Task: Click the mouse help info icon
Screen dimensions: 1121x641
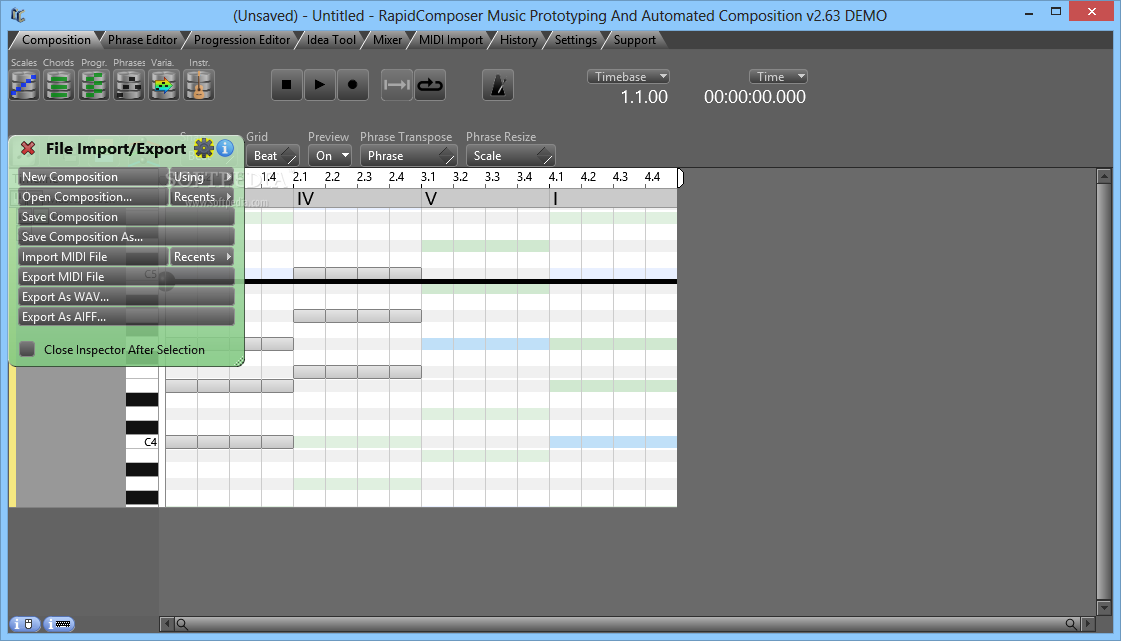Action: click(x=24, y=624)
